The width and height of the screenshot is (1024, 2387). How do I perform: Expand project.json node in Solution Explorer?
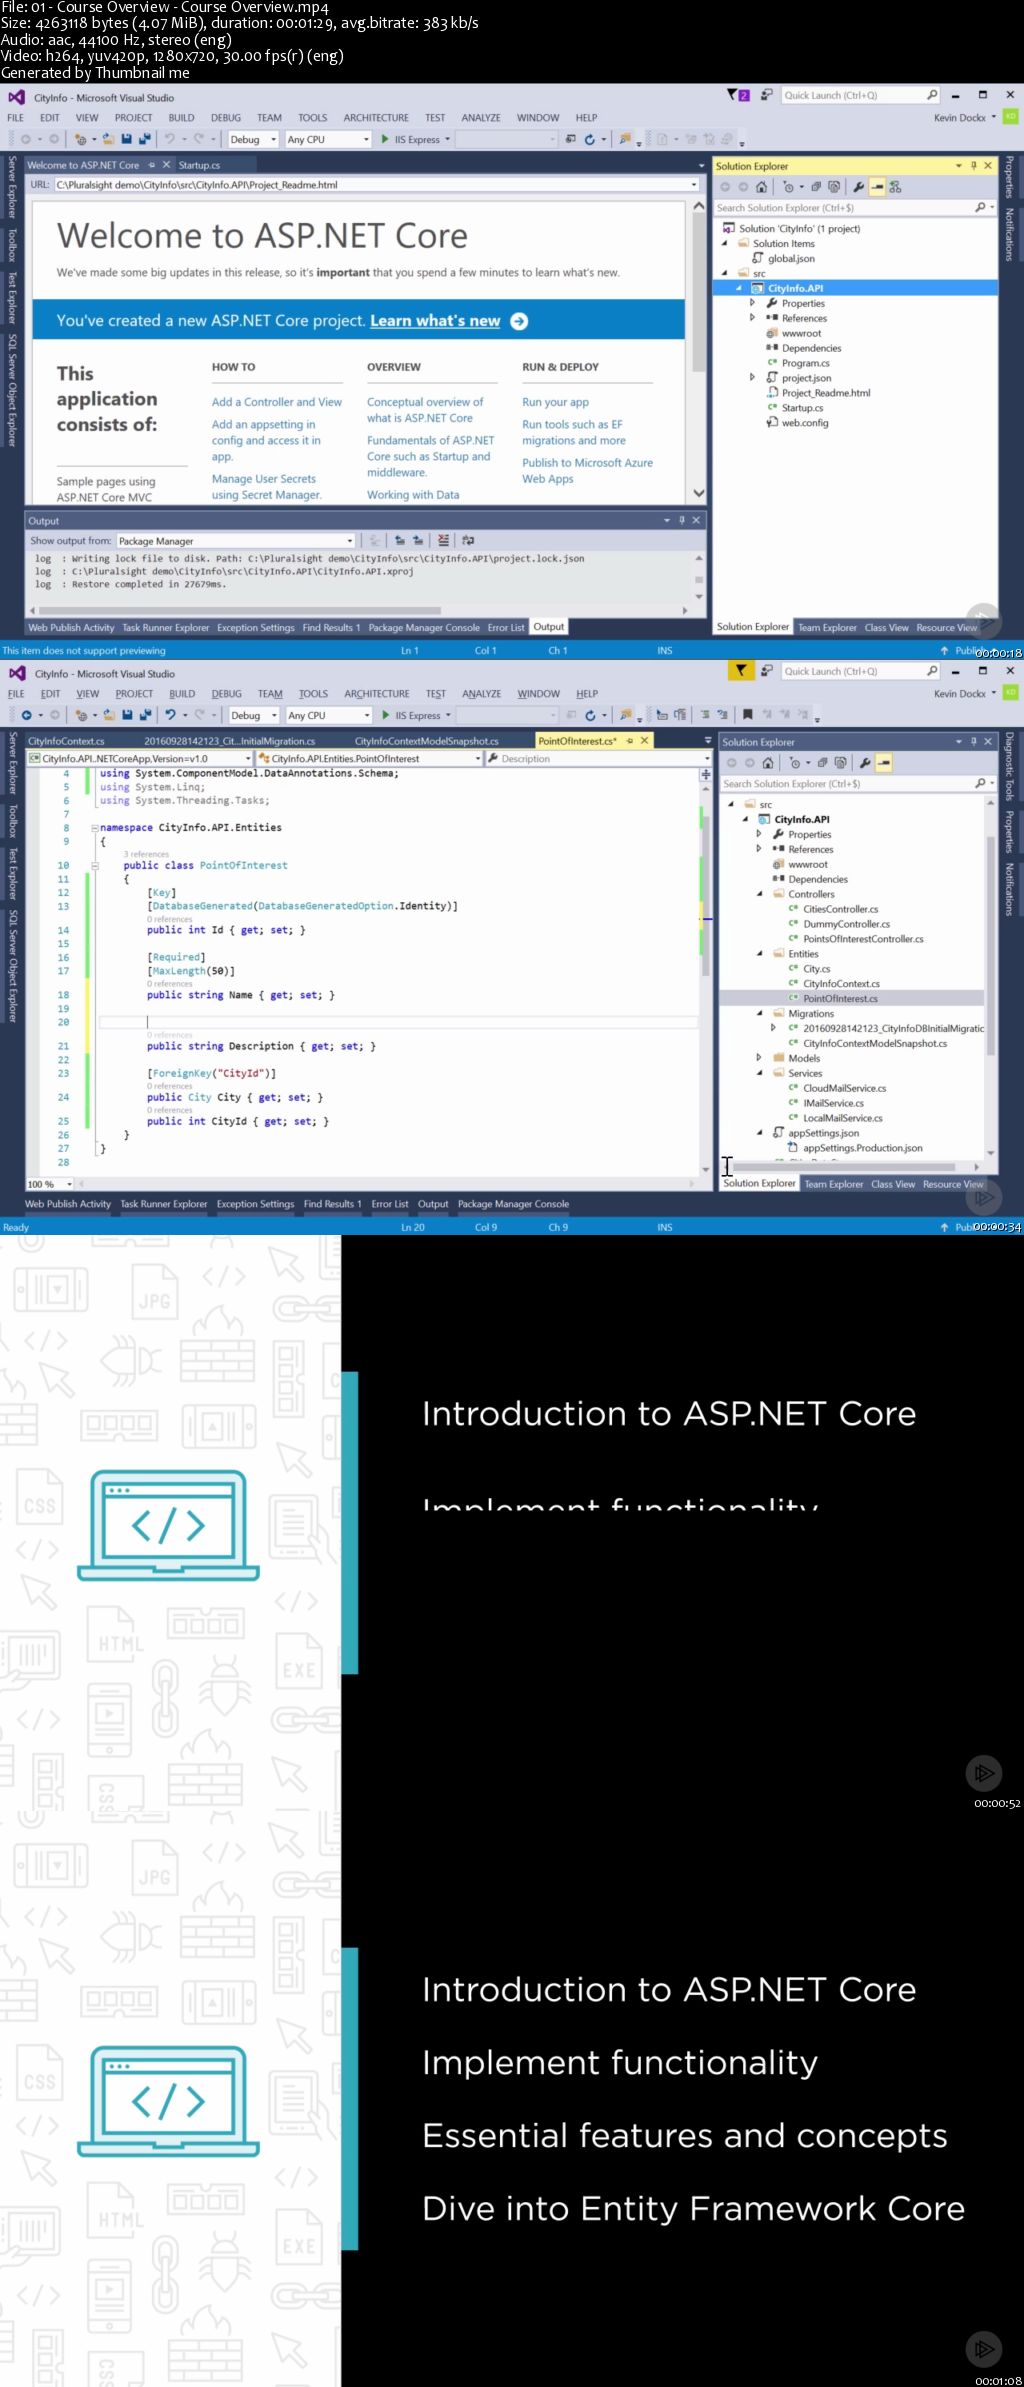pos(753,378)
